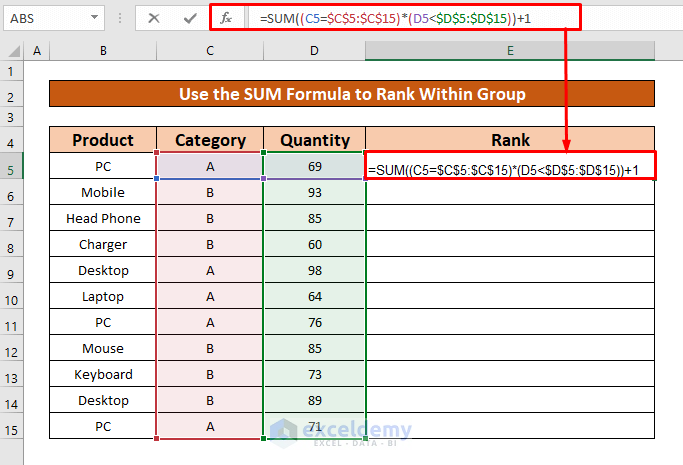Viewport: 683px width, 465px height.
Task: Select column D header
Action: (x=314, y=51)
